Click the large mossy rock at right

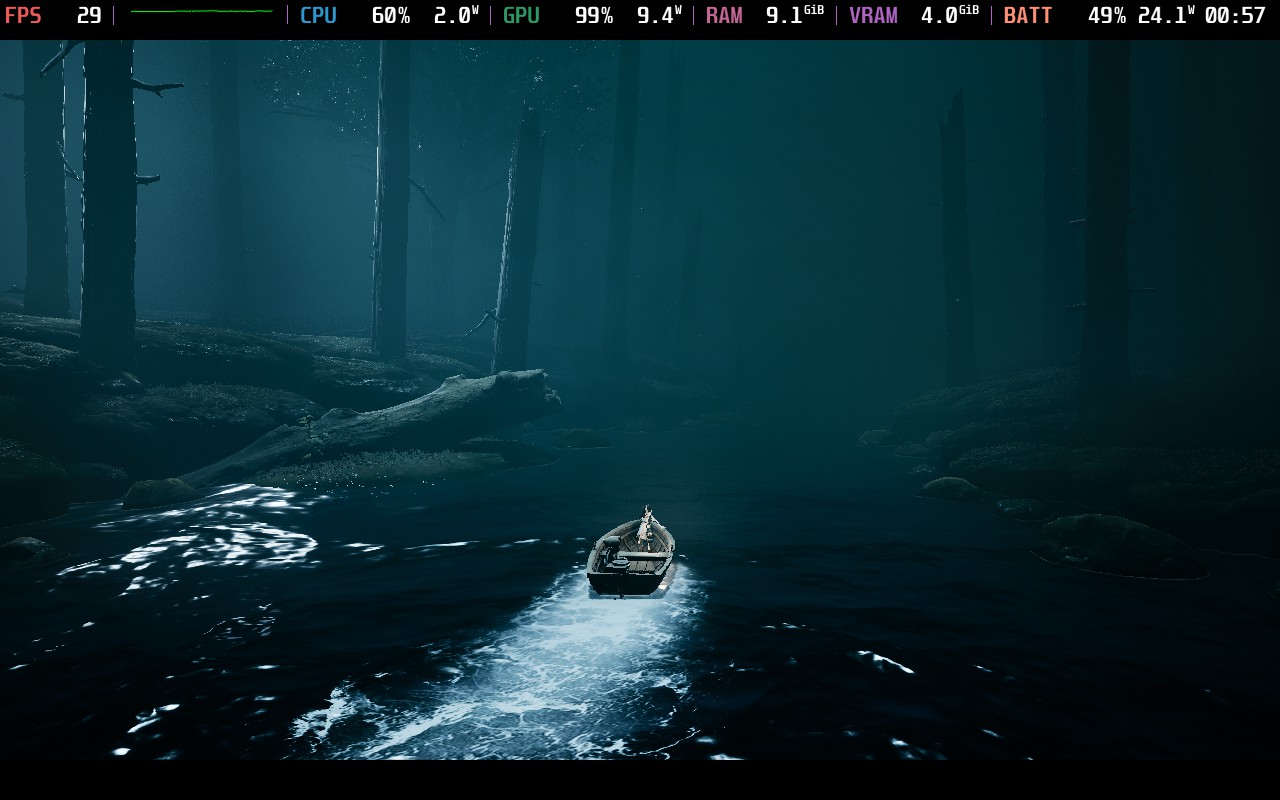1120,546
